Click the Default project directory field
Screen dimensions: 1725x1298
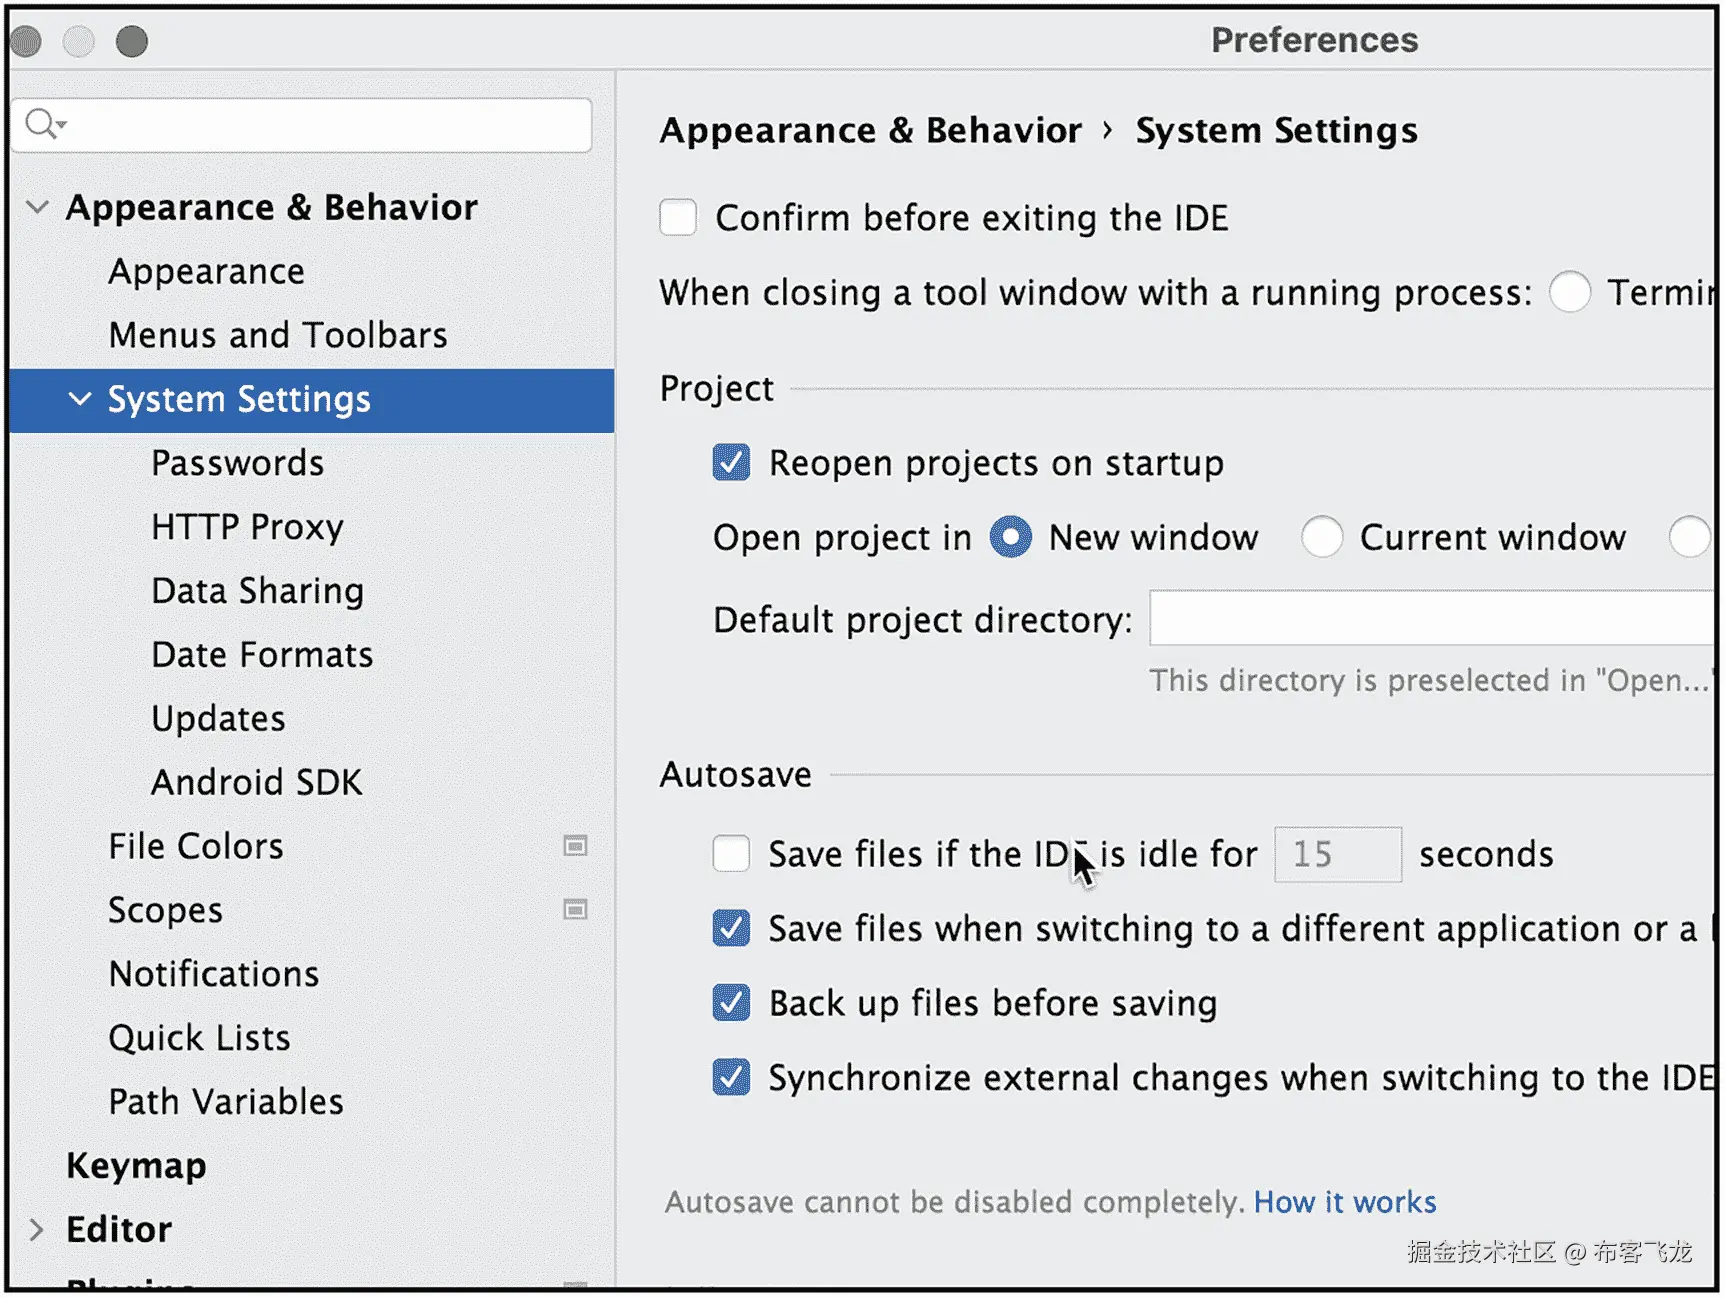pyautogui.click(x=1430, y=619)
